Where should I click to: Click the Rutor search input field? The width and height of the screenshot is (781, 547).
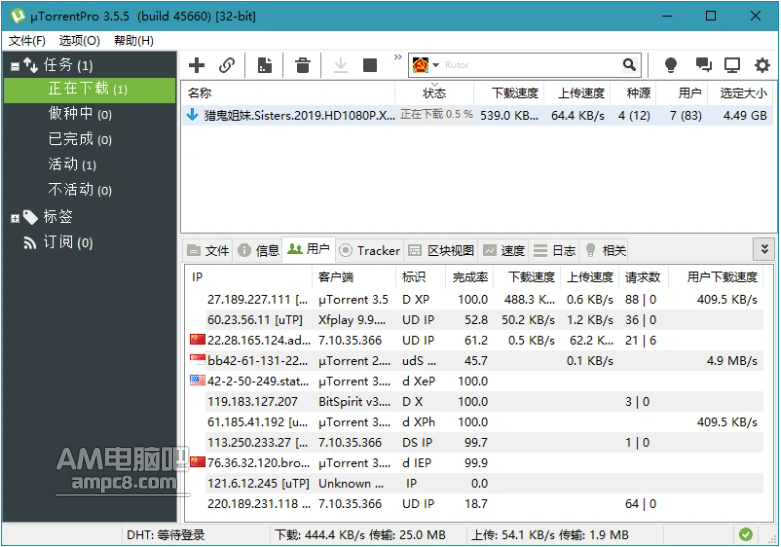tap(530, 65)
